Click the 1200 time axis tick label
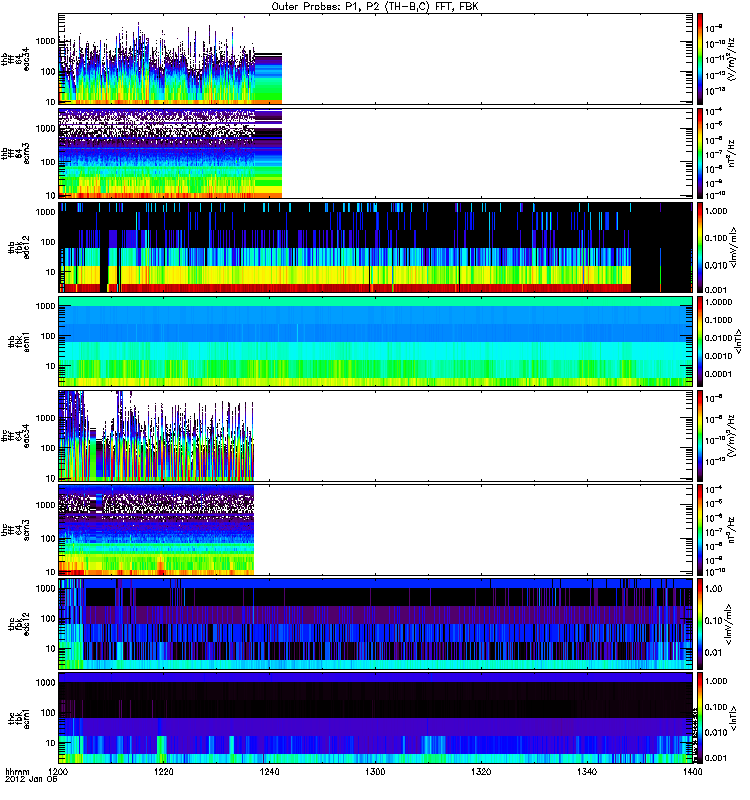Image resolution: width=750 pixels, height=800 pixels. [x=59, y=773]
